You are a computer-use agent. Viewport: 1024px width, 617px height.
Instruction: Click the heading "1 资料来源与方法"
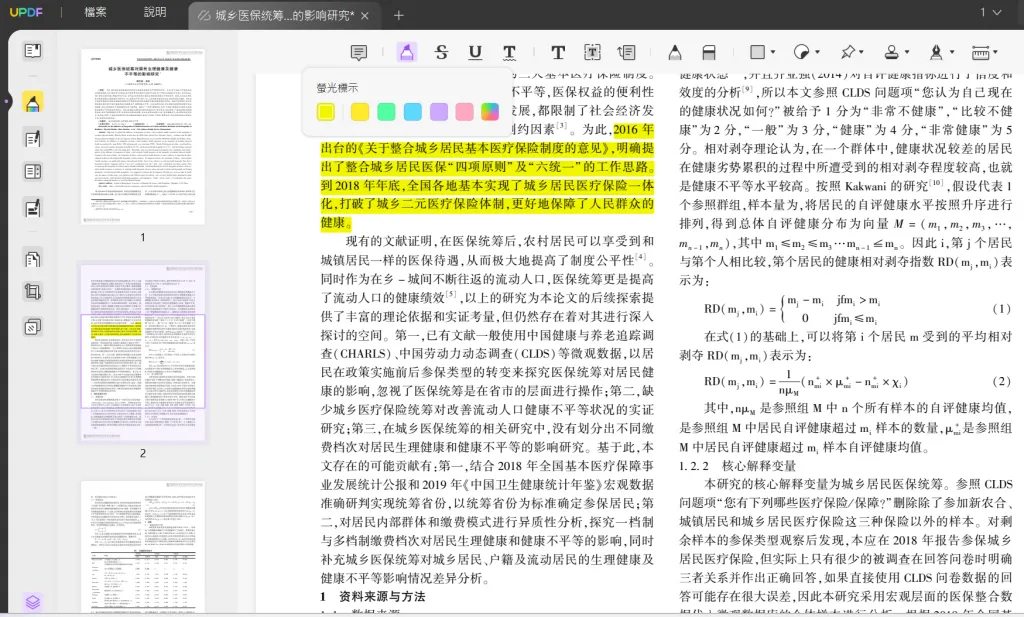[x=373, y=597]
